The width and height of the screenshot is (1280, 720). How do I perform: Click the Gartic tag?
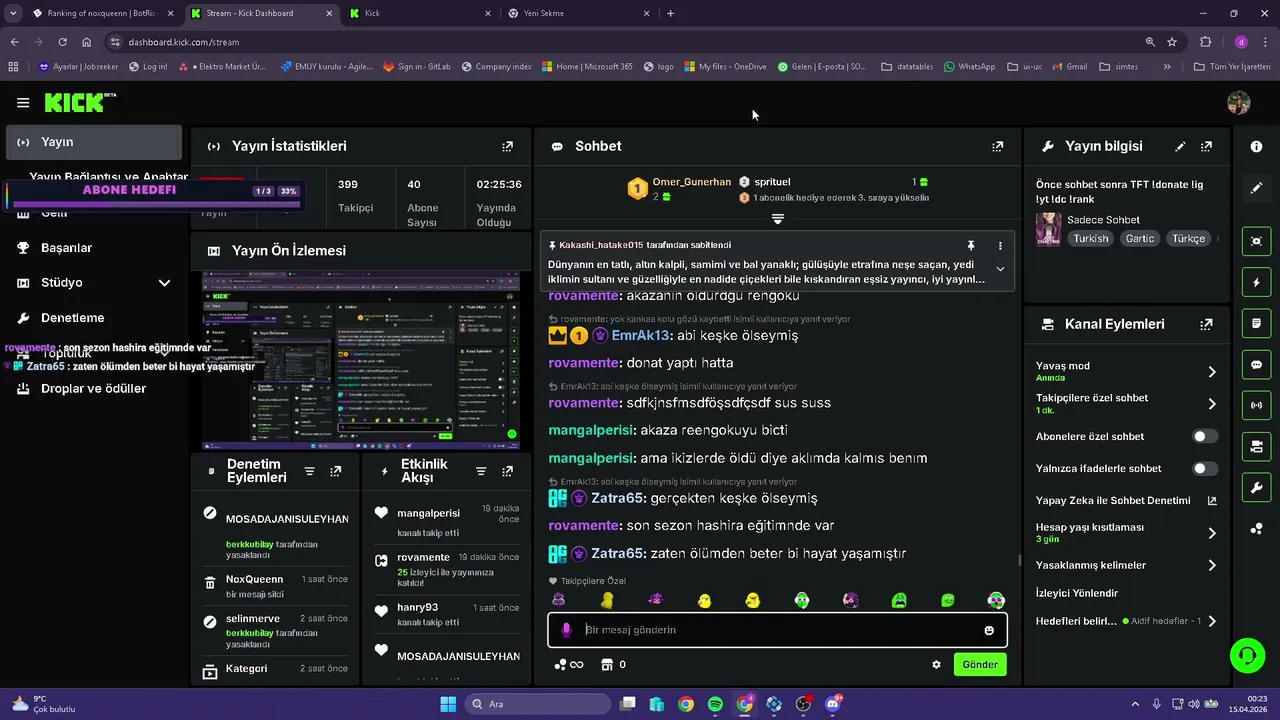tap(1140, 238)
